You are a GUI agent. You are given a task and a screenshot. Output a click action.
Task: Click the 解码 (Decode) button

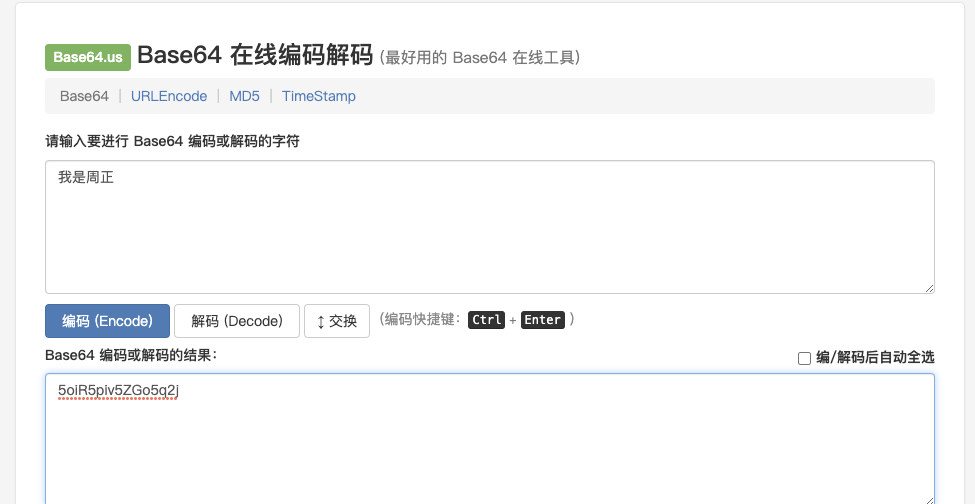point(237,321)
